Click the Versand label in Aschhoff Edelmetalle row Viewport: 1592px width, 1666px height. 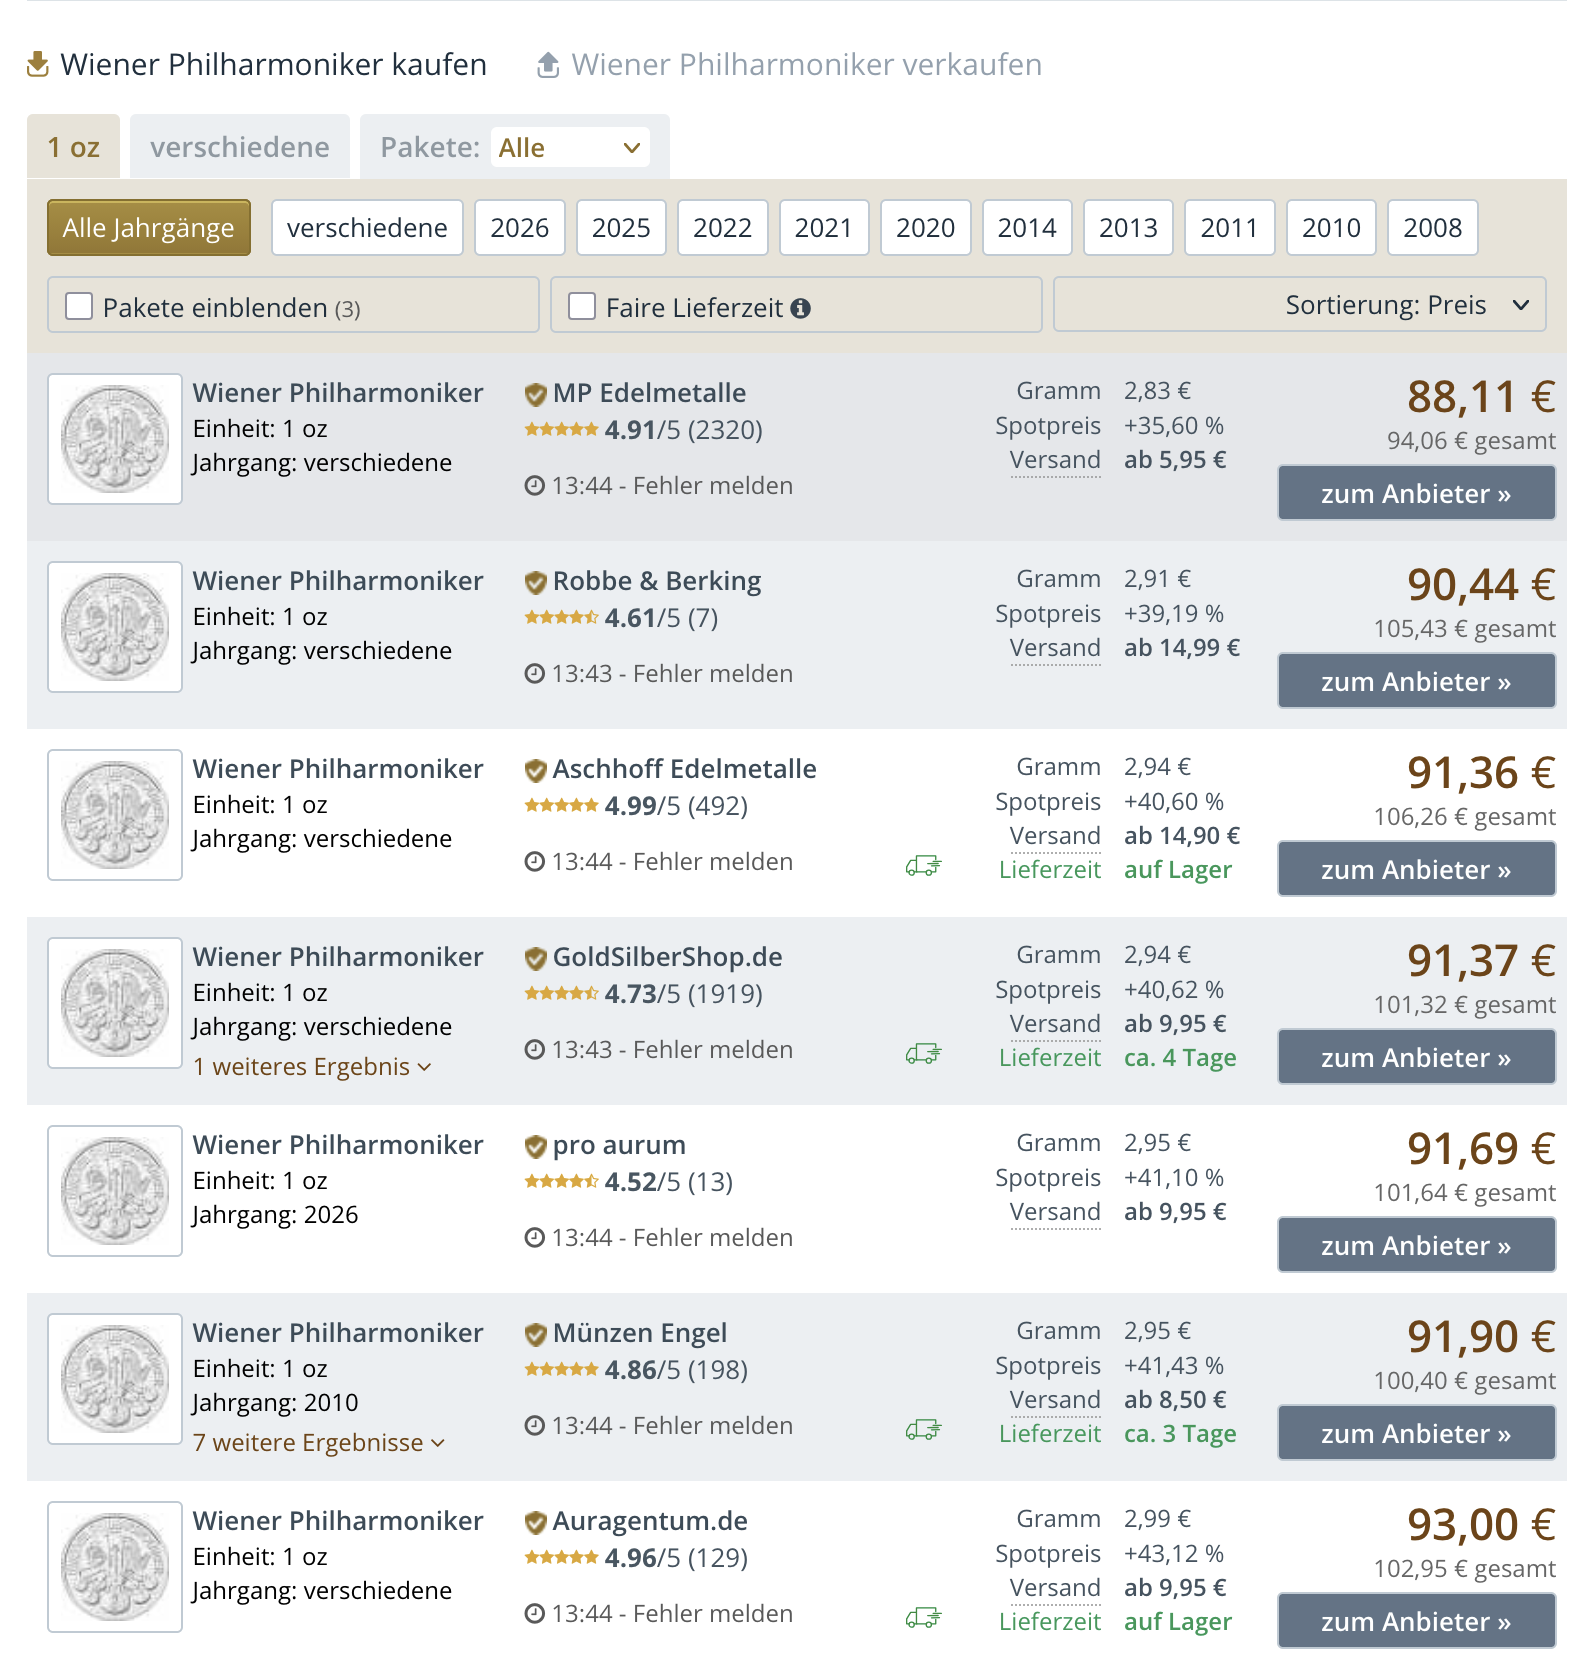click(1055, 836)
